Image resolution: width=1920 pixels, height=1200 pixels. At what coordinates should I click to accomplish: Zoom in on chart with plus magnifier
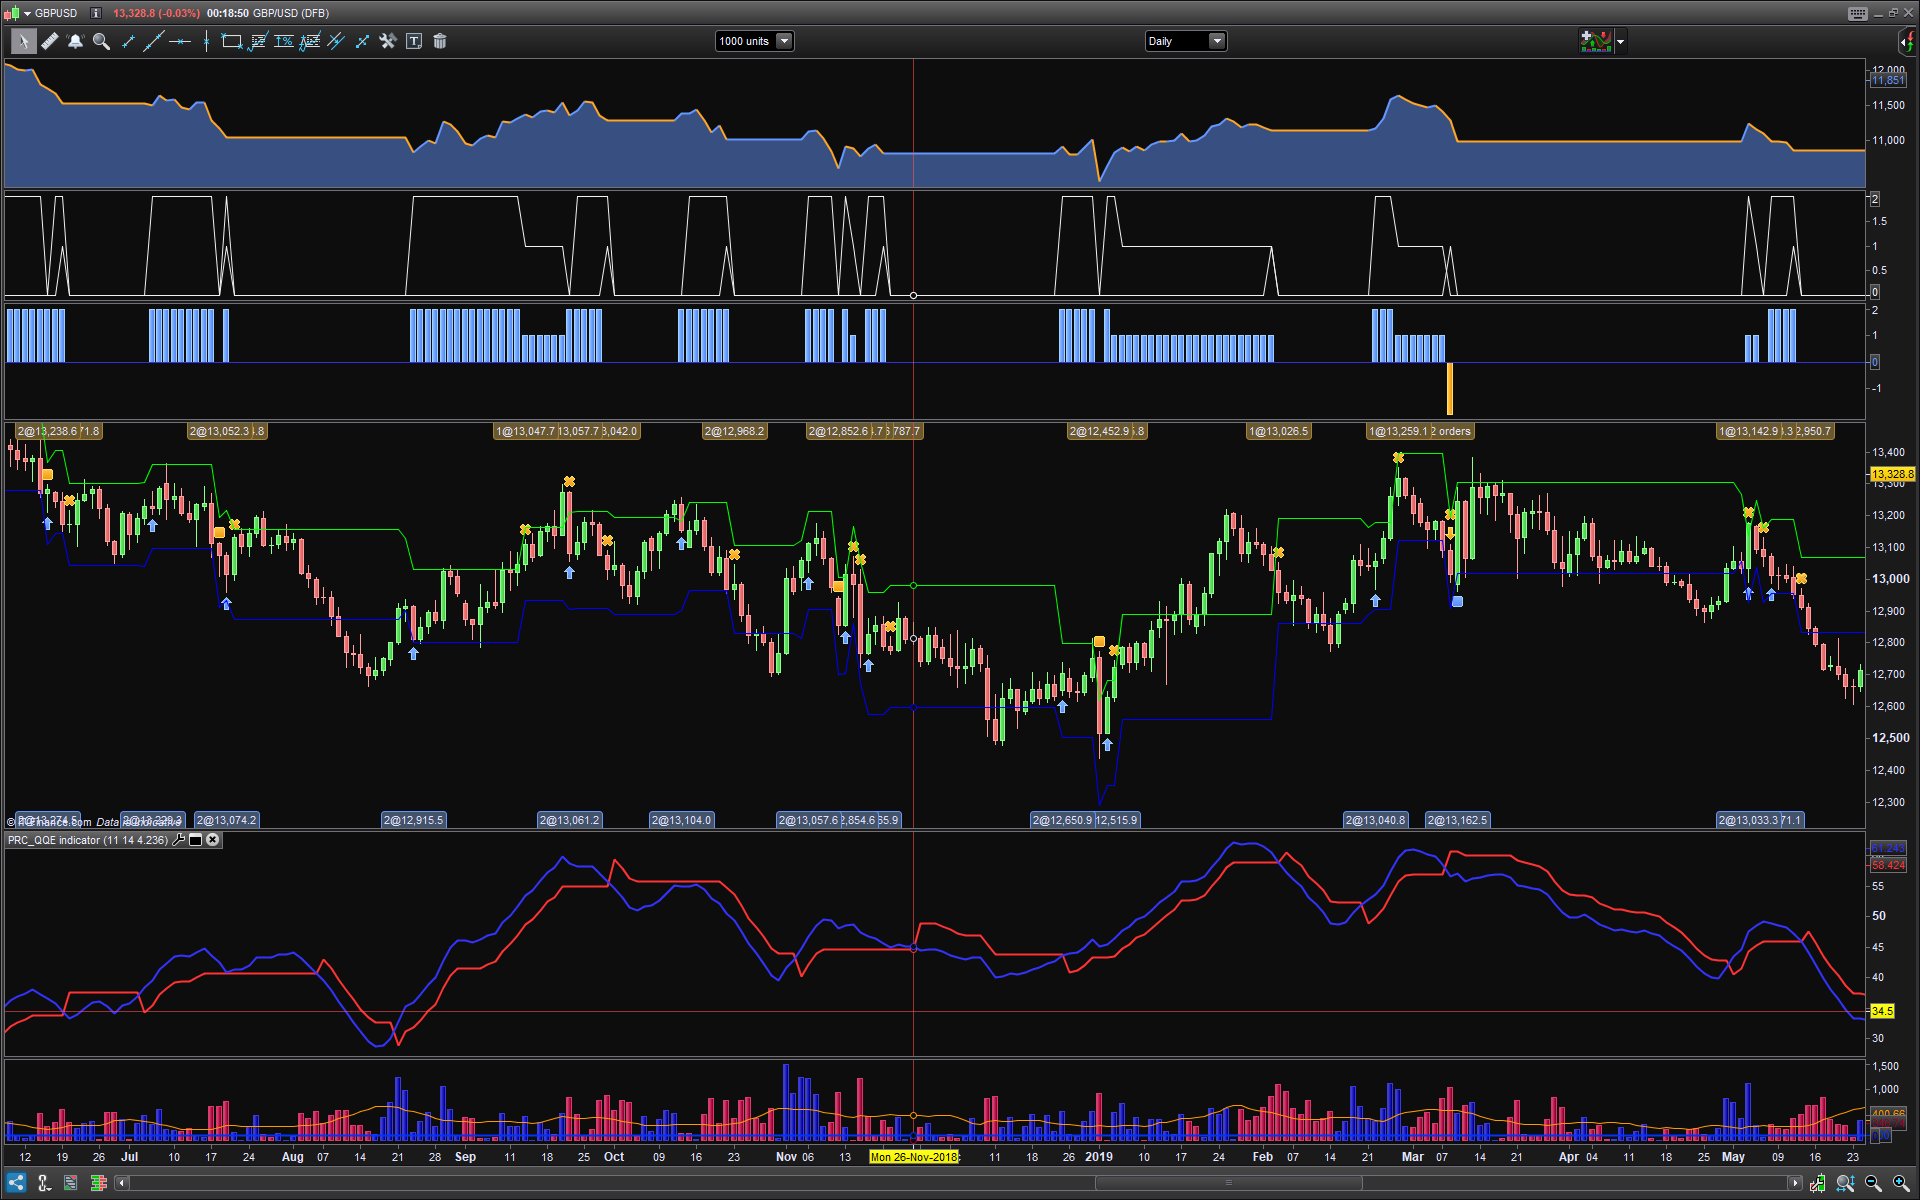click(x=1901, y=1184)
